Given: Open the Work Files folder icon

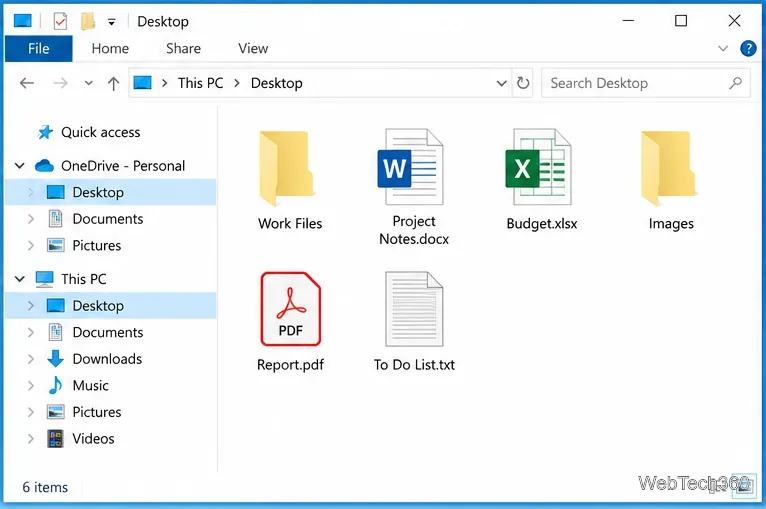Looking at the screenshot, I should pyautogui.click(x=286, y=168).
